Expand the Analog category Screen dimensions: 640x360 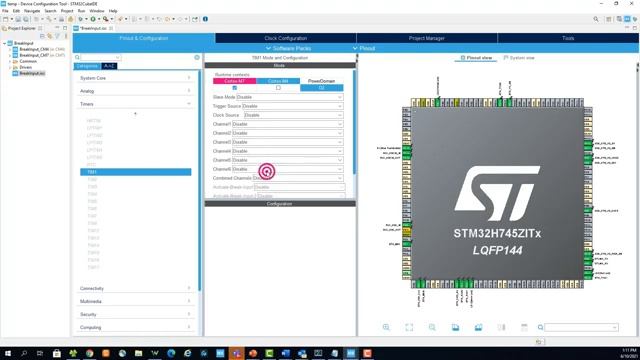point(136,91)
